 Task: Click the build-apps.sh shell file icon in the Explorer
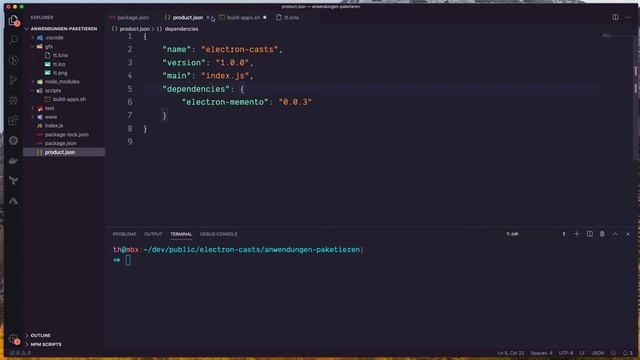click(48, 99)
